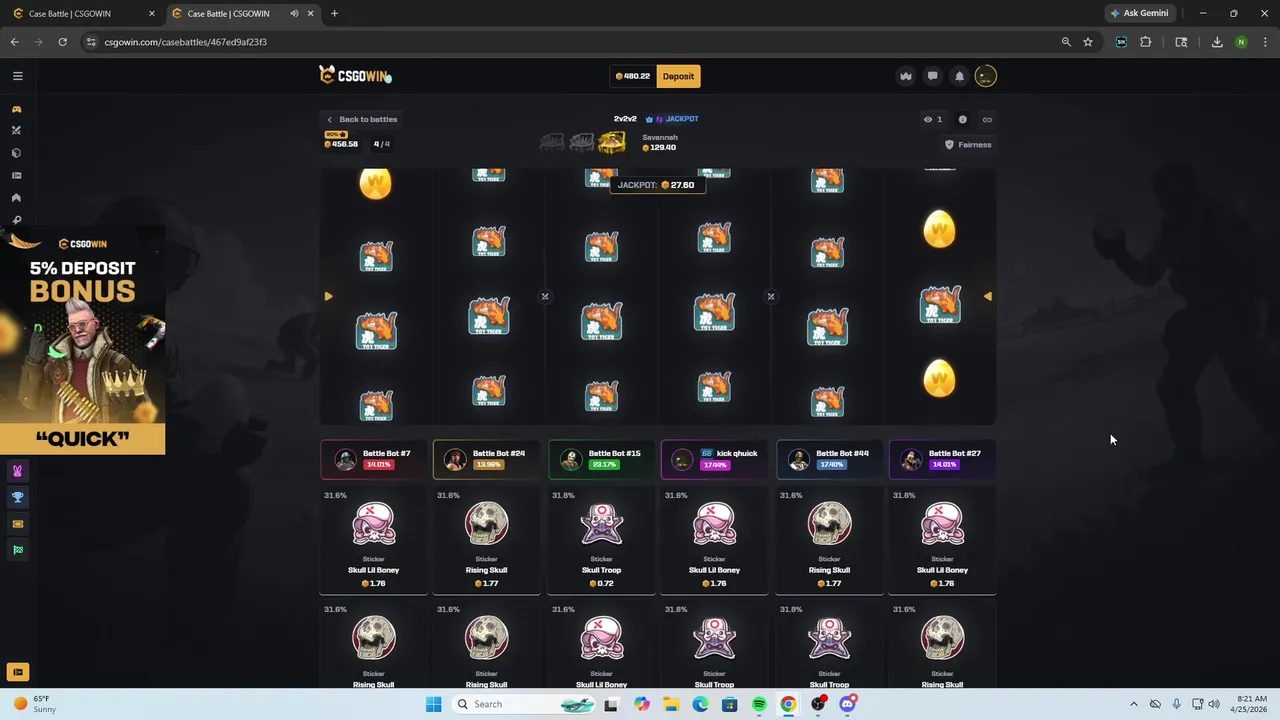Open the chat bubble icon in the header
The height and width of the screenshot is (720, 1280).
point(932,76)
